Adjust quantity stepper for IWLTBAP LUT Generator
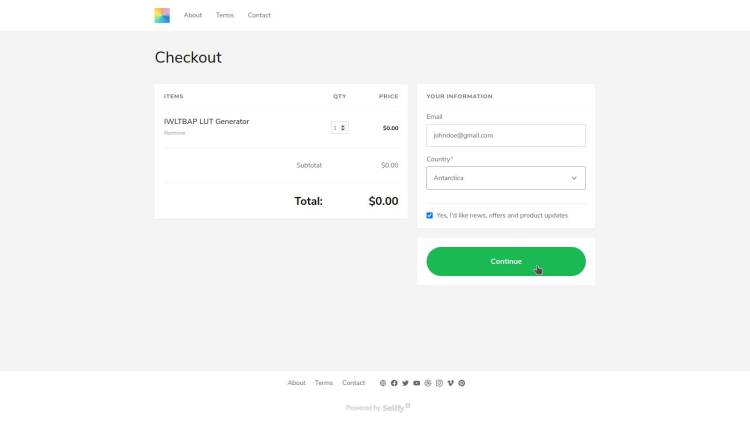 (340, 128)
